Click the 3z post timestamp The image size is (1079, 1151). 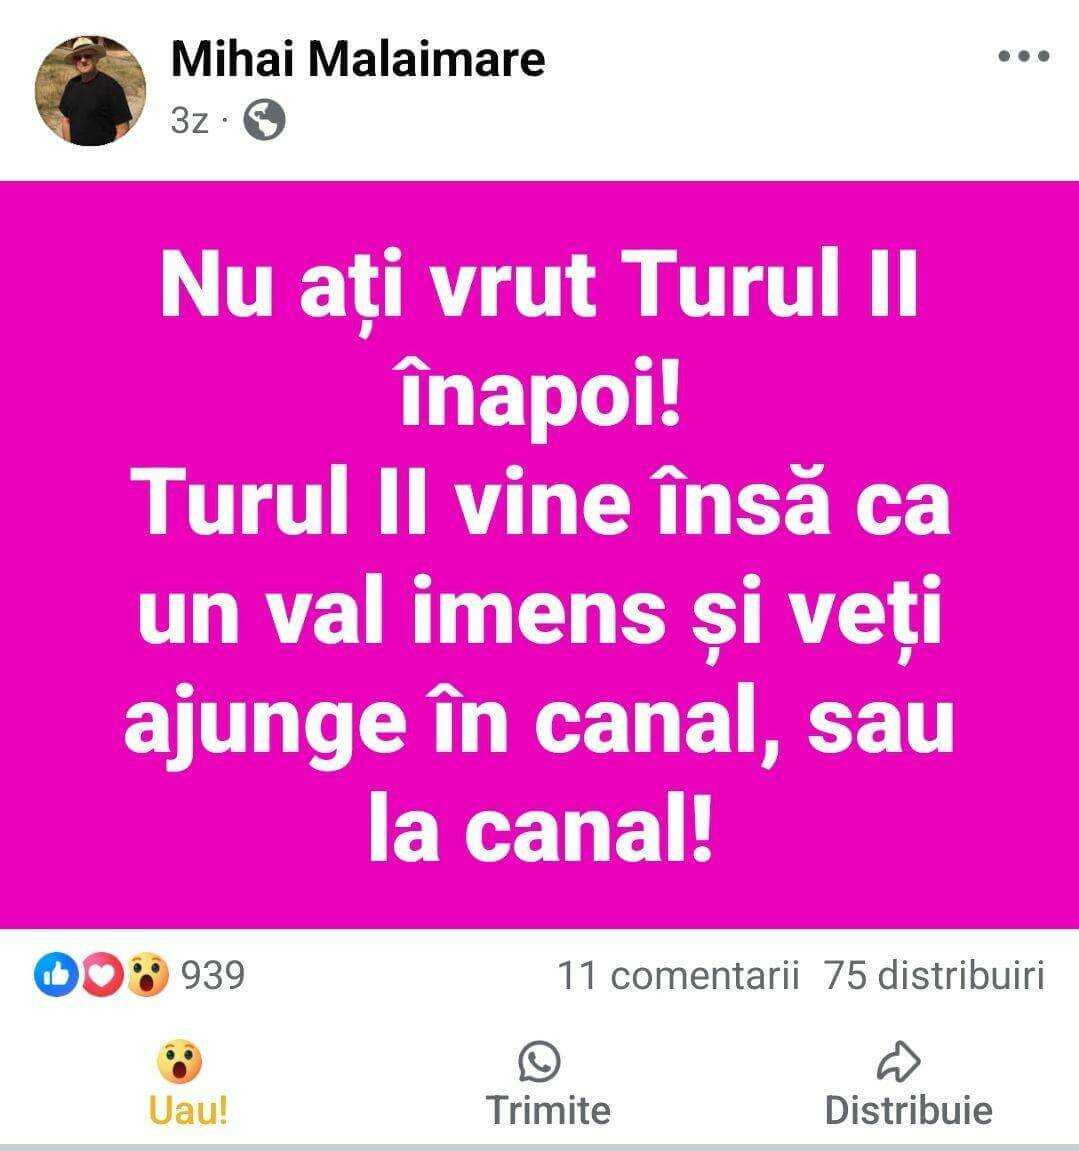[189, 120]
